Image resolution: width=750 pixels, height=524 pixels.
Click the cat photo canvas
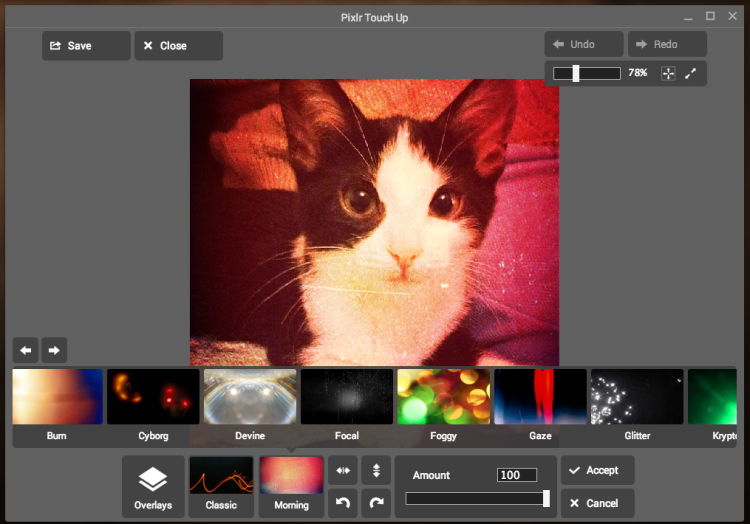[375, 222]
